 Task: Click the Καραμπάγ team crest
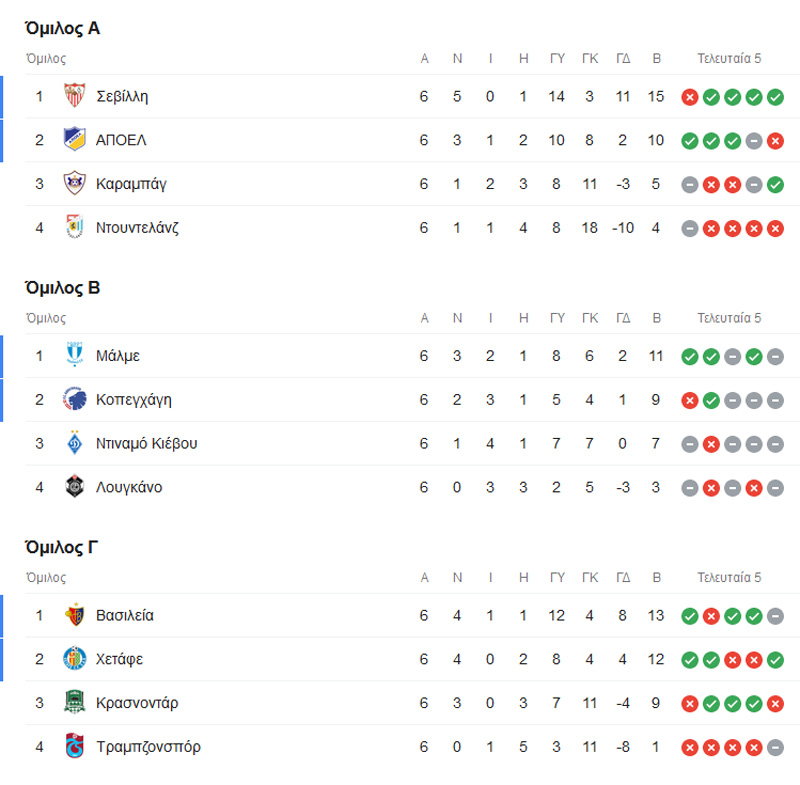[74, 184]
